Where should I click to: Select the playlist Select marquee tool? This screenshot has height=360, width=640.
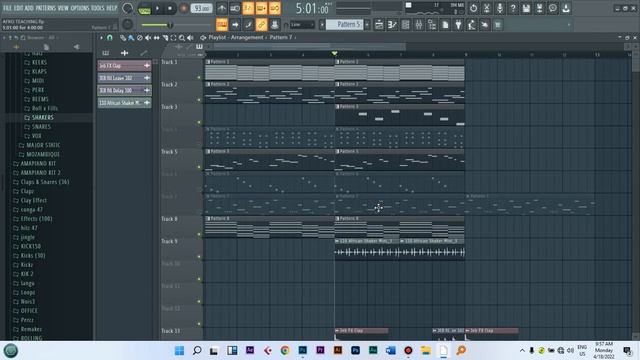(x=173, y=38)
